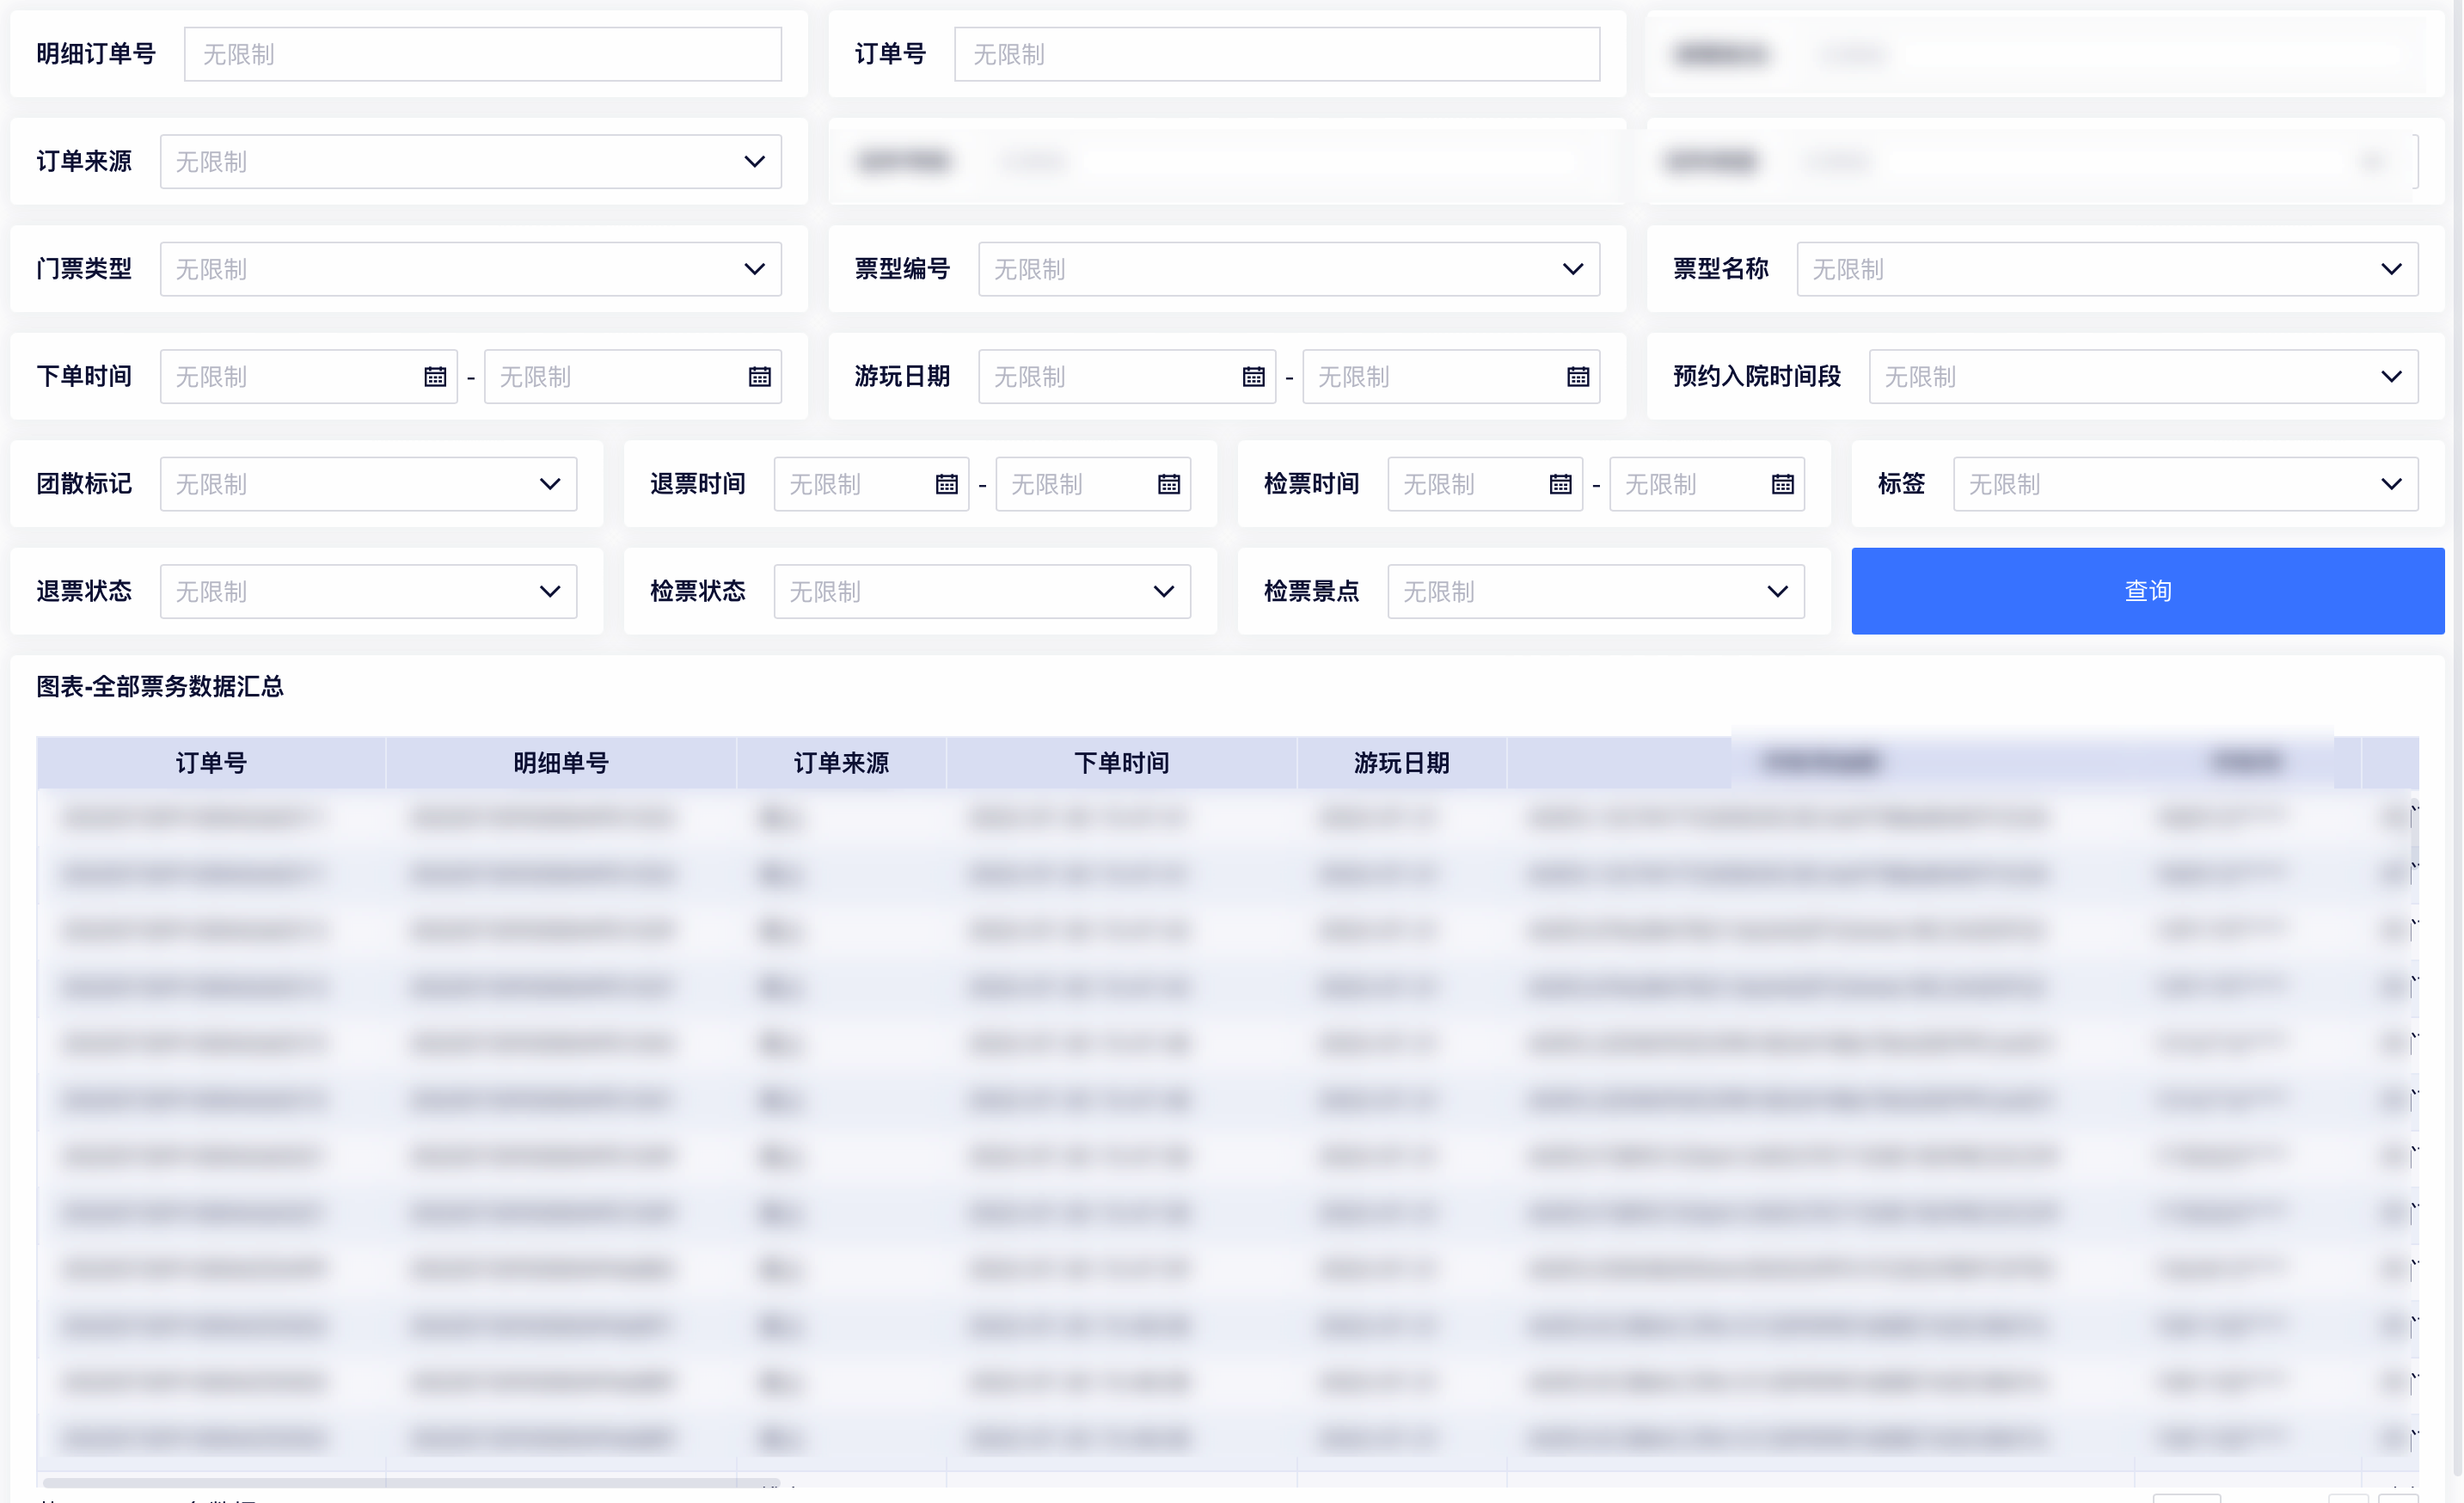Expand the 票型编号 dropdown
This screenshot has height=1503, width=2464.
coord(1288,269)
